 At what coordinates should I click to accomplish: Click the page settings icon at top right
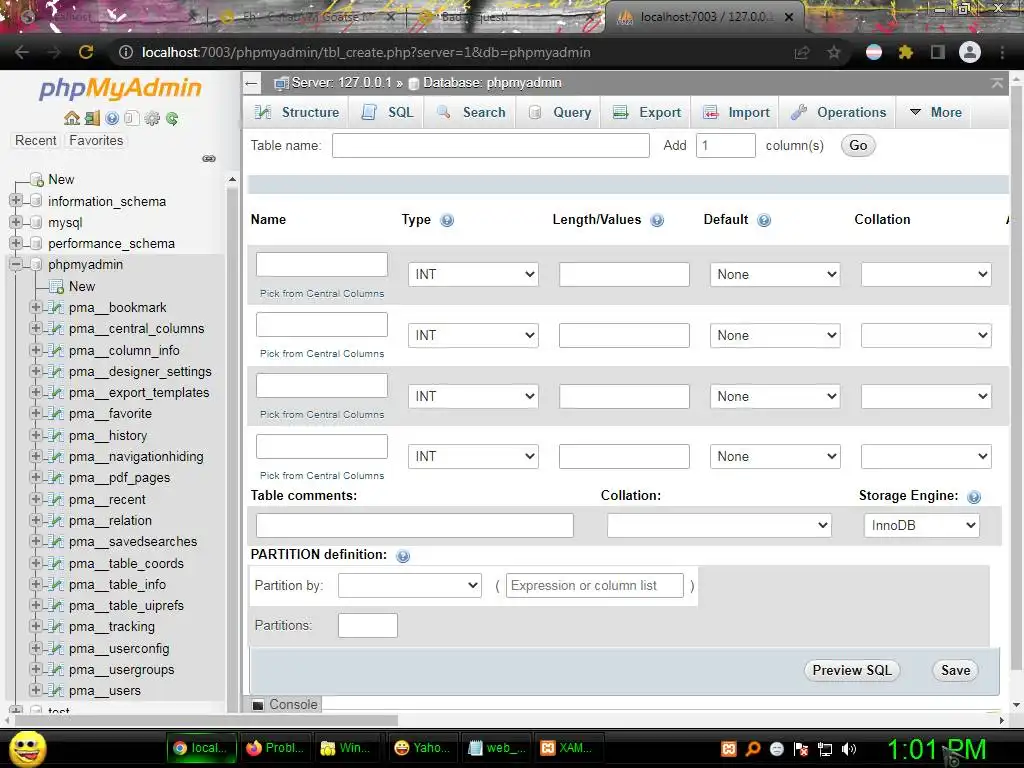click(x=997, y=83)
